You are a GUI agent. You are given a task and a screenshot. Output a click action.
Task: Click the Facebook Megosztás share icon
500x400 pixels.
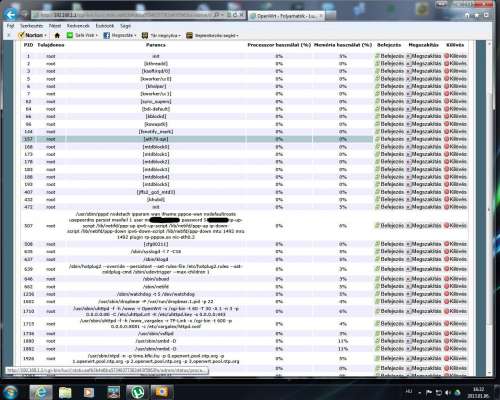pos(107,35)
